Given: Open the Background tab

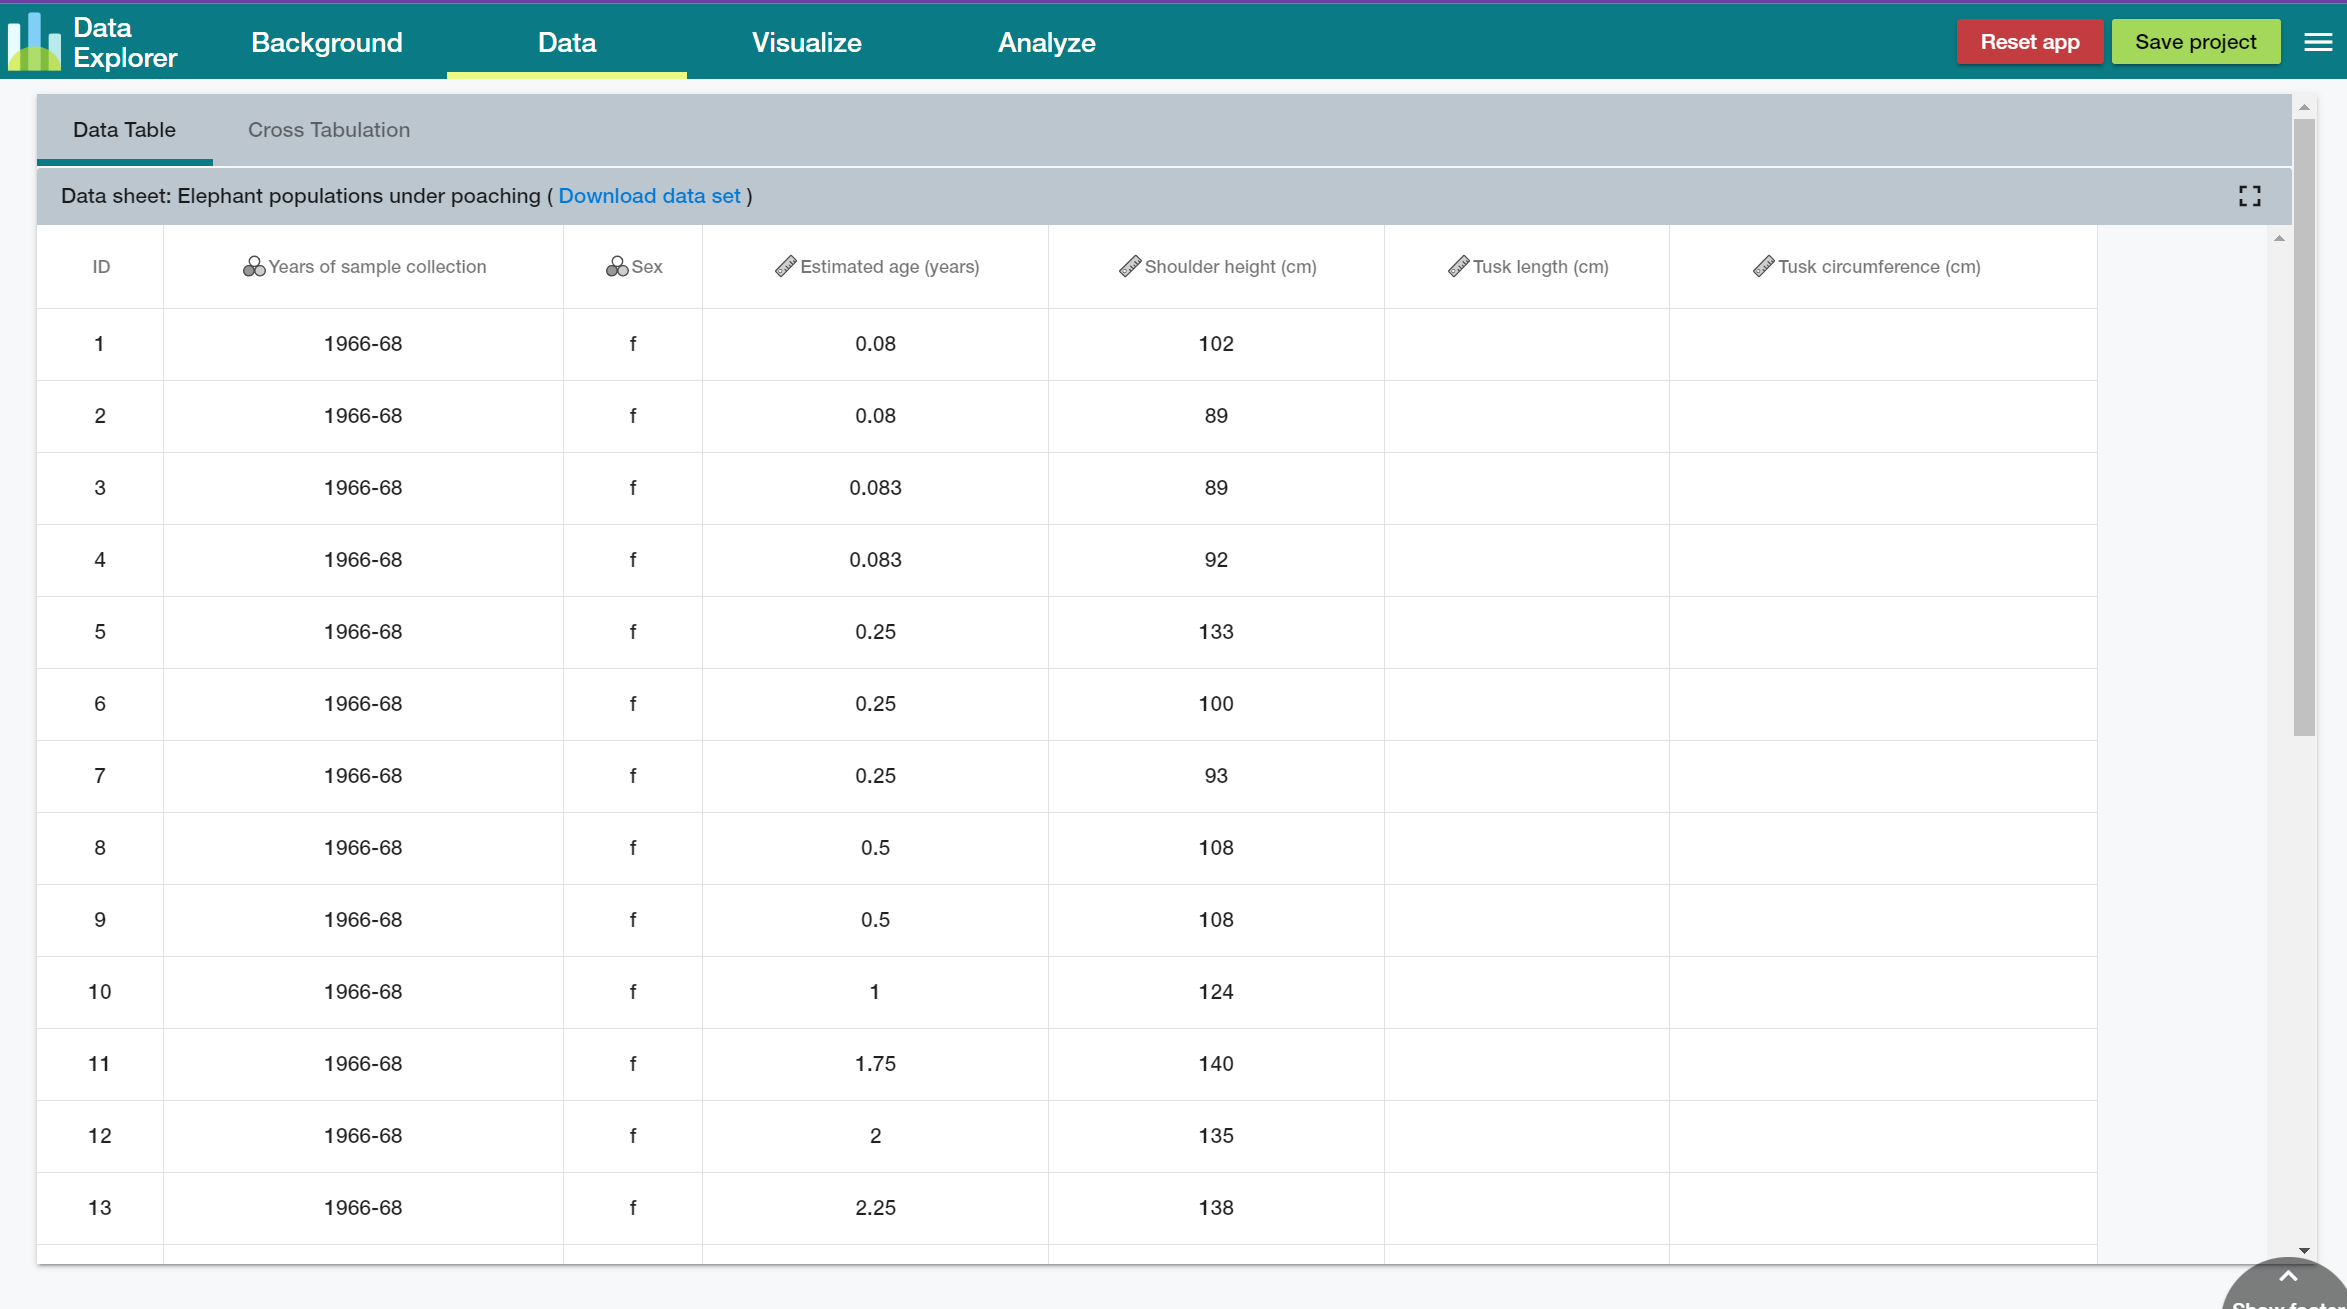Looking at the screenshot, I should click(x=327, y=42).
